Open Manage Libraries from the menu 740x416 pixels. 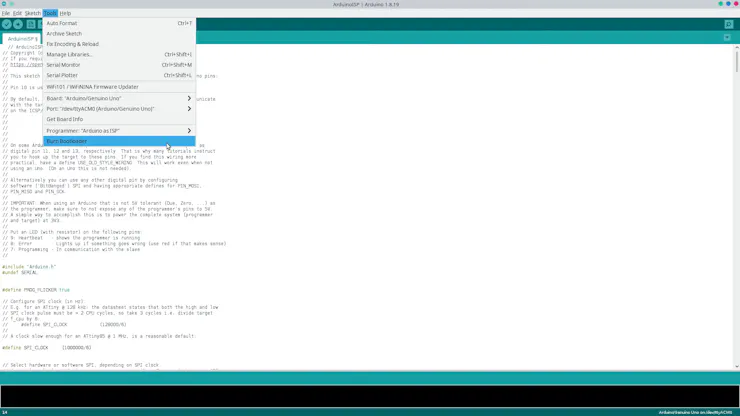[x=119, y=54]
